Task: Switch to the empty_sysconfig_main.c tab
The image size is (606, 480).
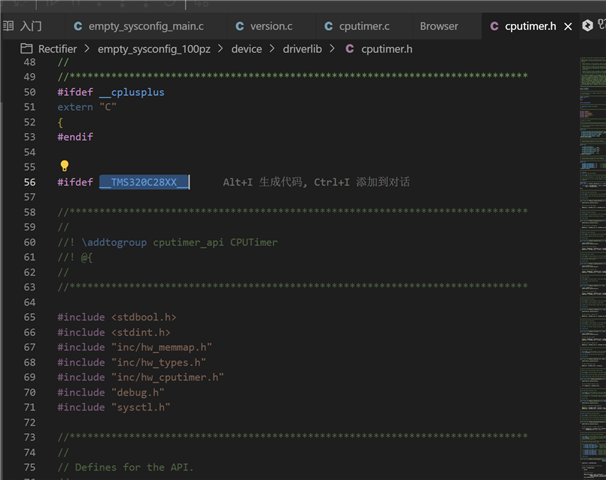Action: [x=145, y=26]
